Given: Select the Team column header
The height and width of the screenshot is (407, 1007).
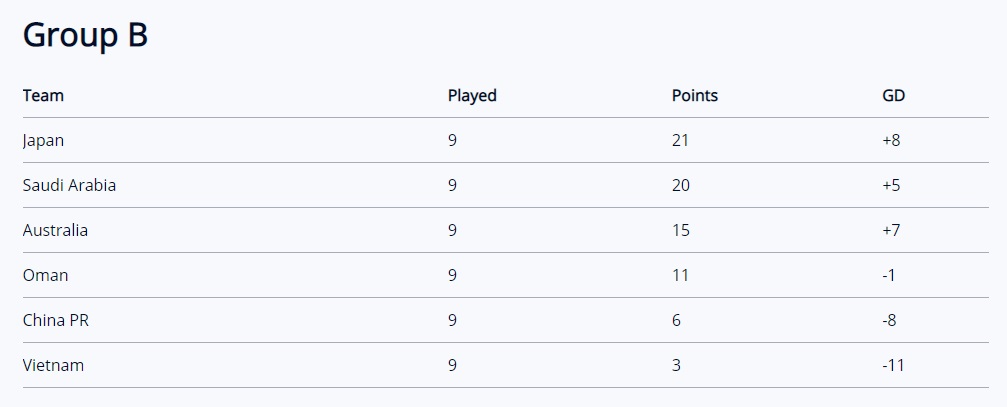Looking at the screenshot, I should pos(43,96).
